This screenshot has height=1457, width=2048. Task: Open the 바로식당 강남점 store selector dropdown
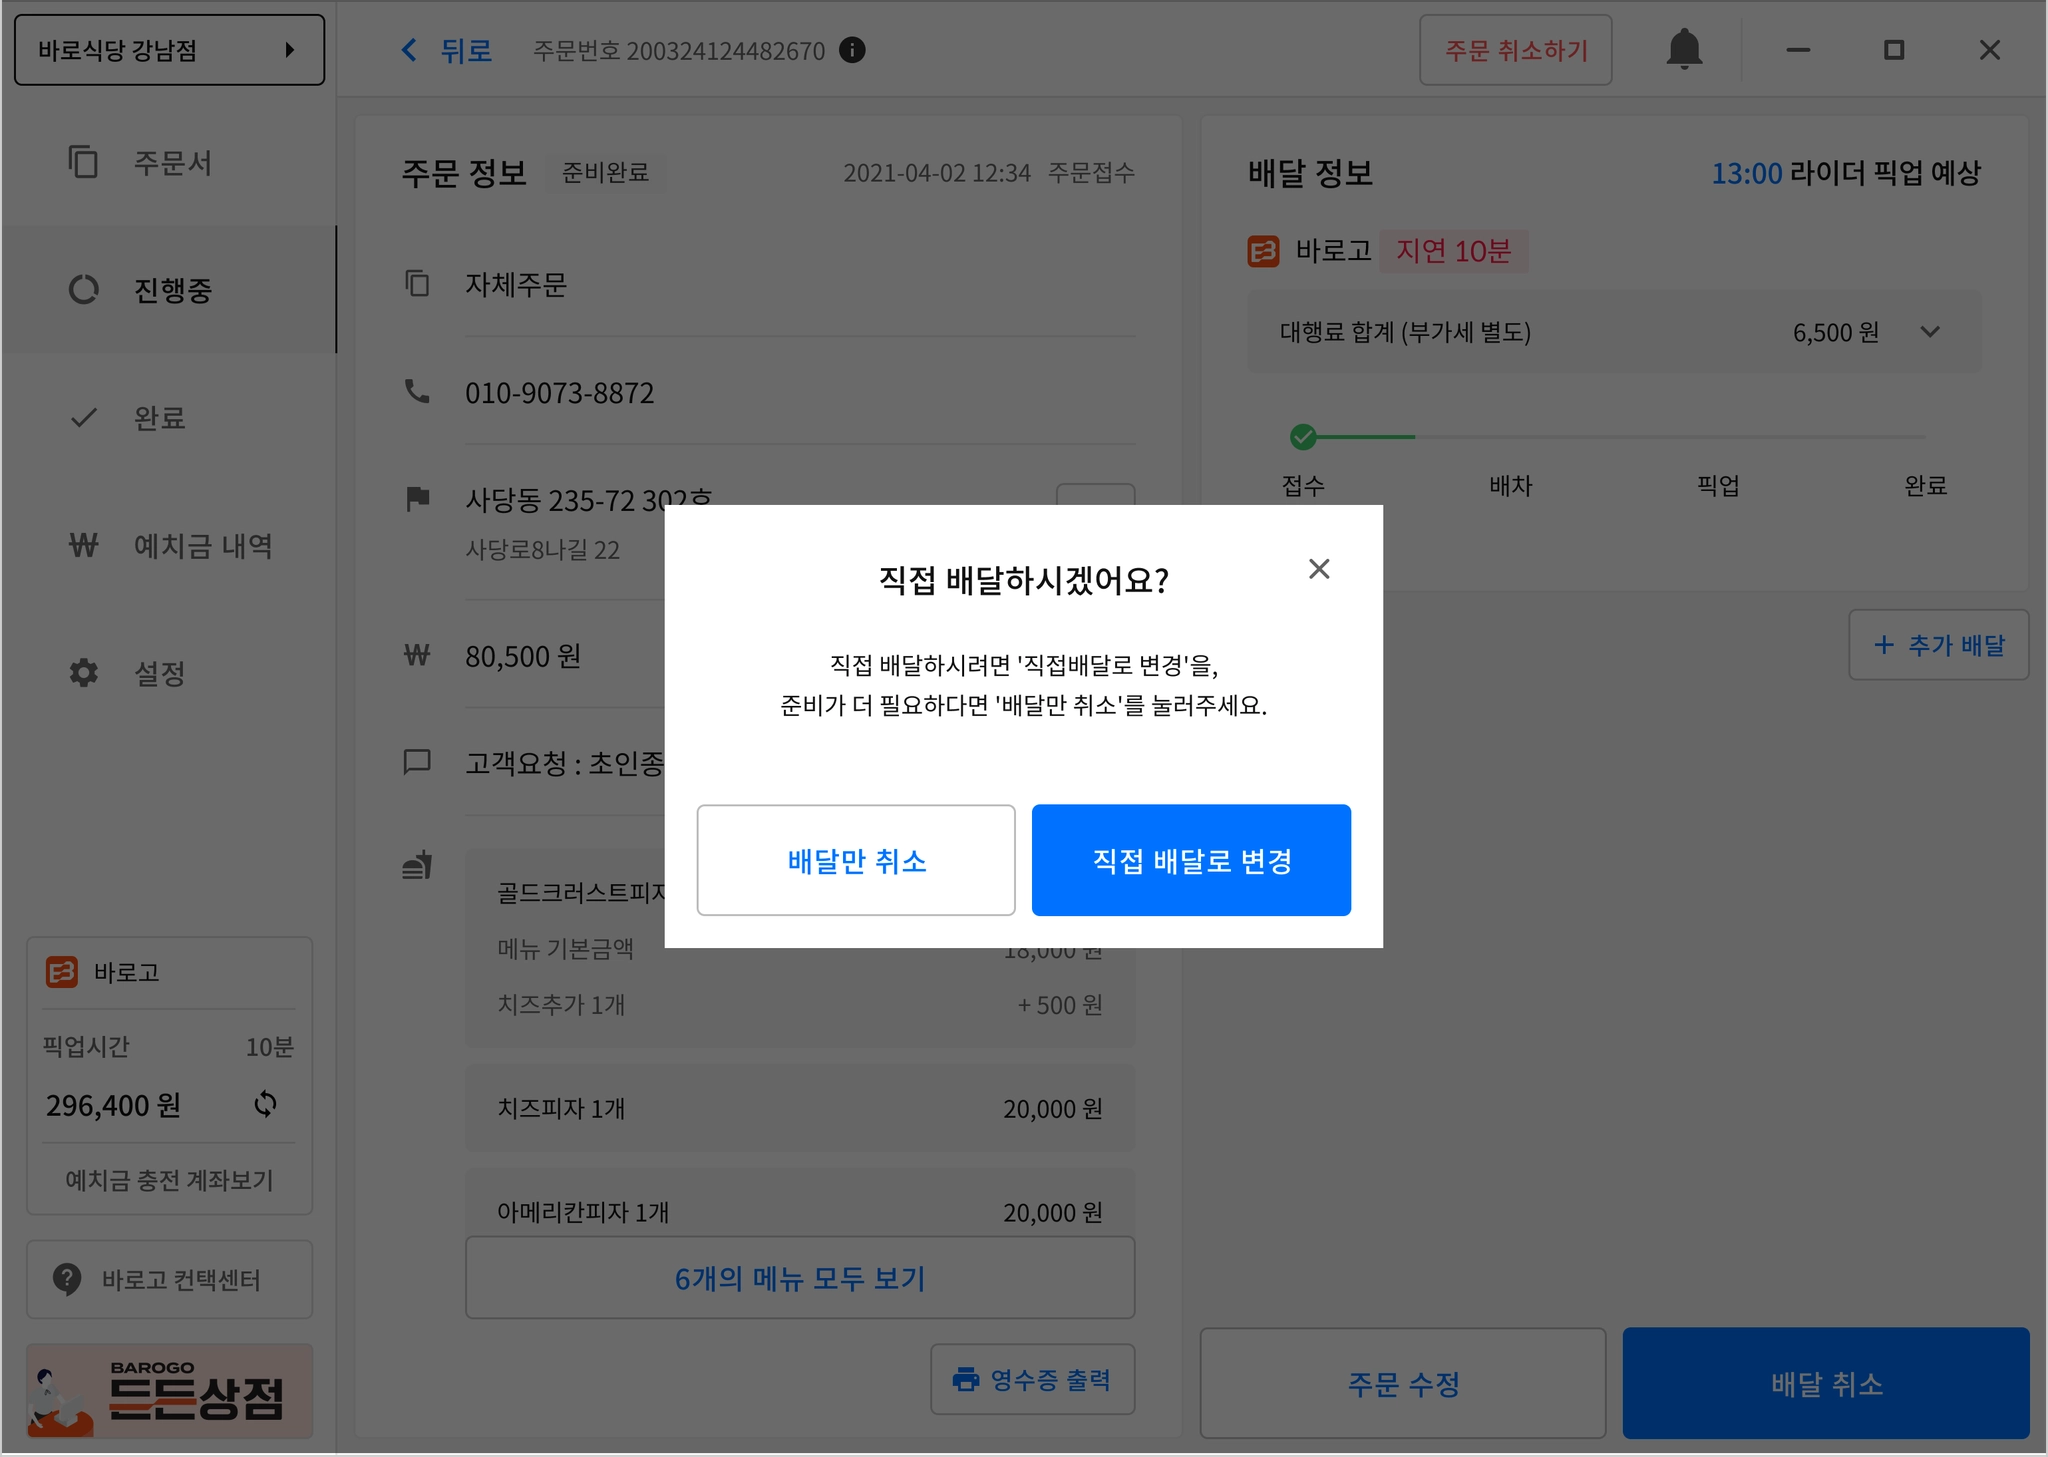coord(169,50)
